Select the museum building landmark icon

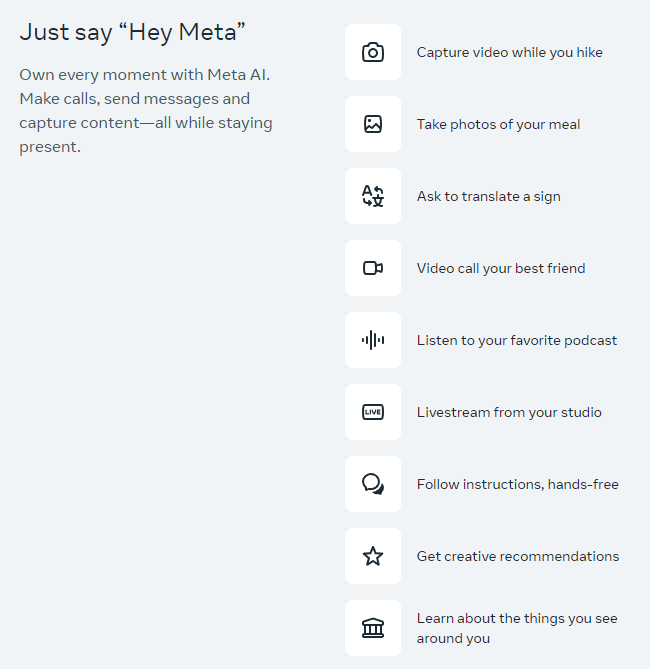373,628
